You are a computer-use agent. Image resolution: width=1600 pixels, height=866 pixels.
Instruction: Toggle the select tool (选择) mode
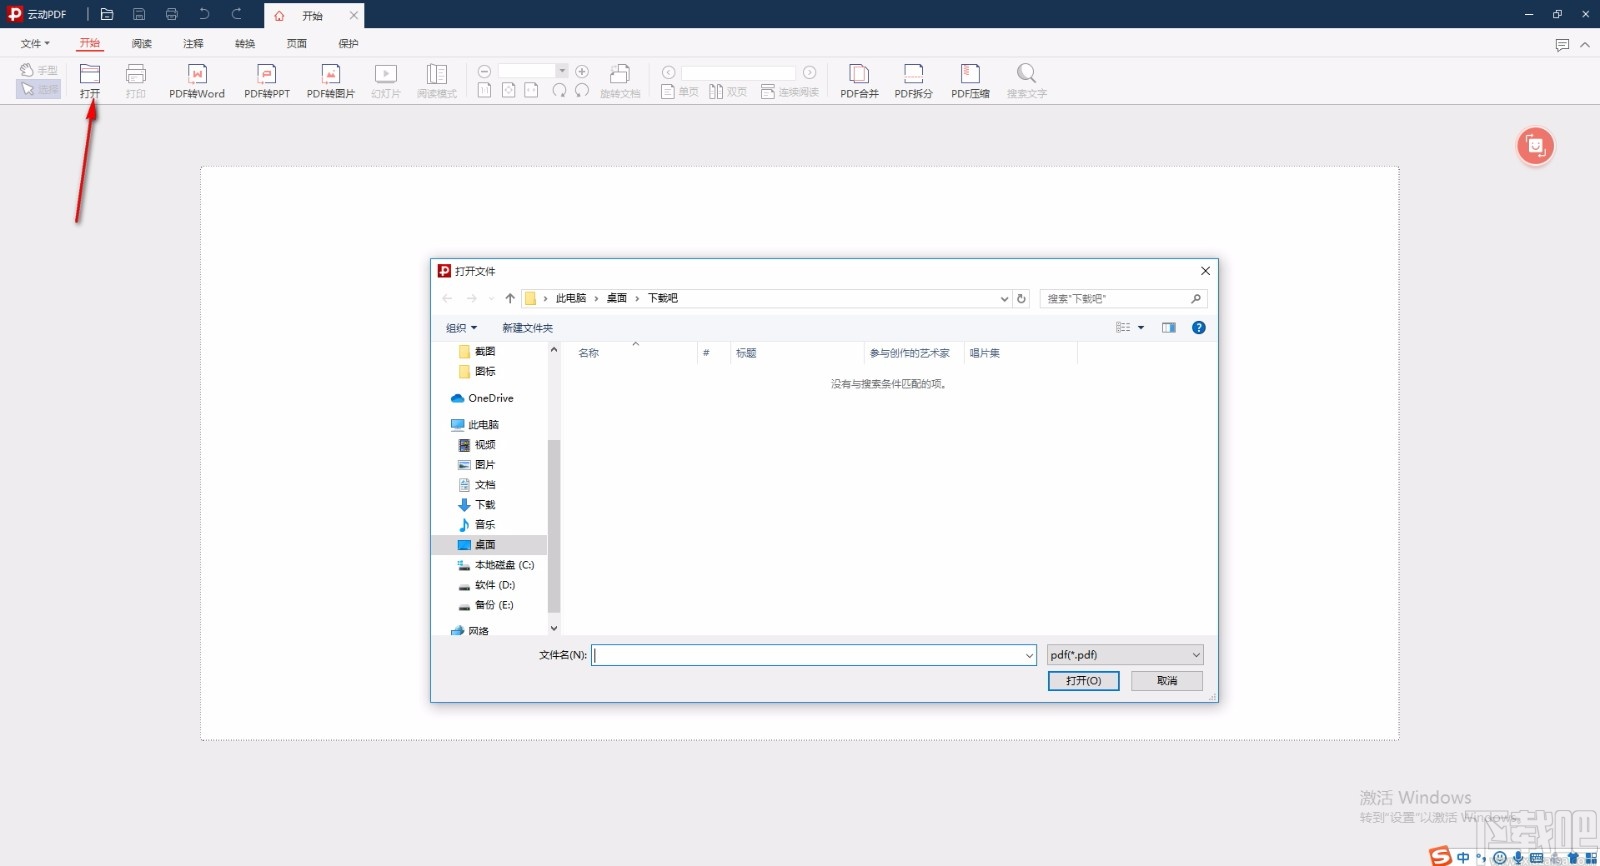tap(39, 89)
